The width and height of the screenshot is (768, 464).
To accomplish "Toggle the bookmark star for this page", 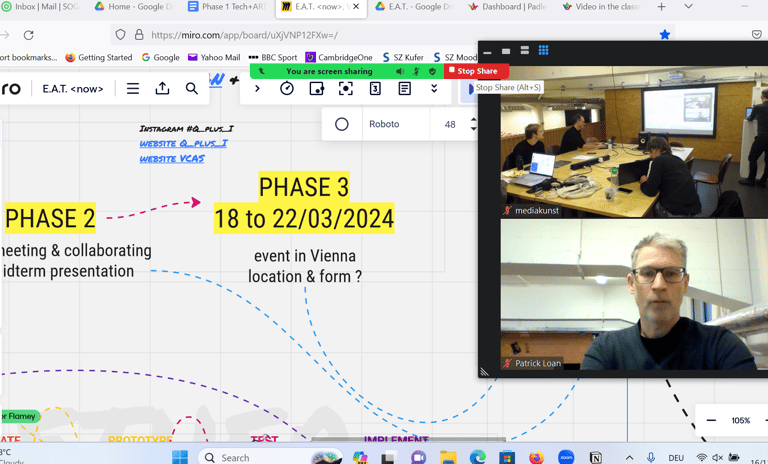I will pos(664,35).
